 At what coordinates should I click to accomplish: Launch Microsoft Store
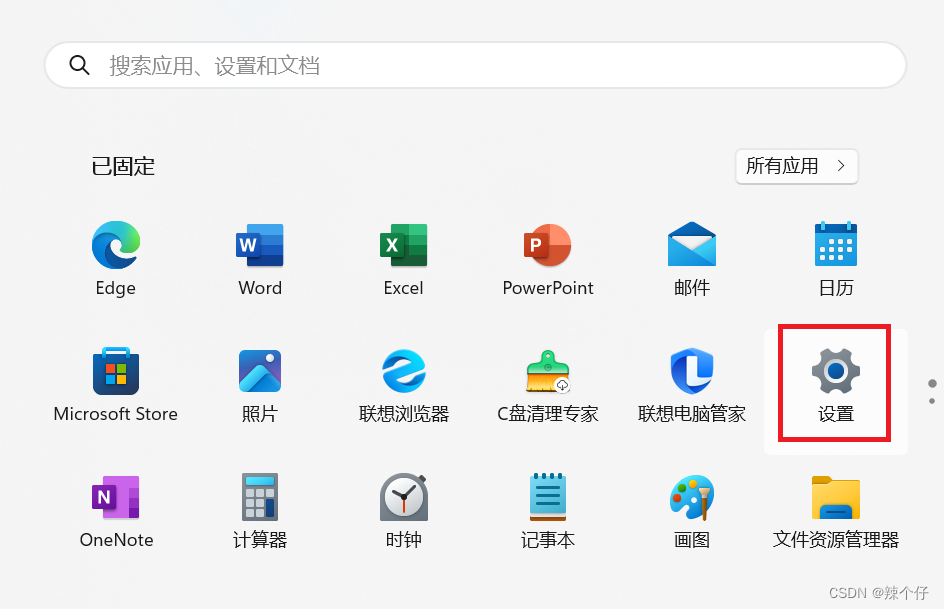116,385
